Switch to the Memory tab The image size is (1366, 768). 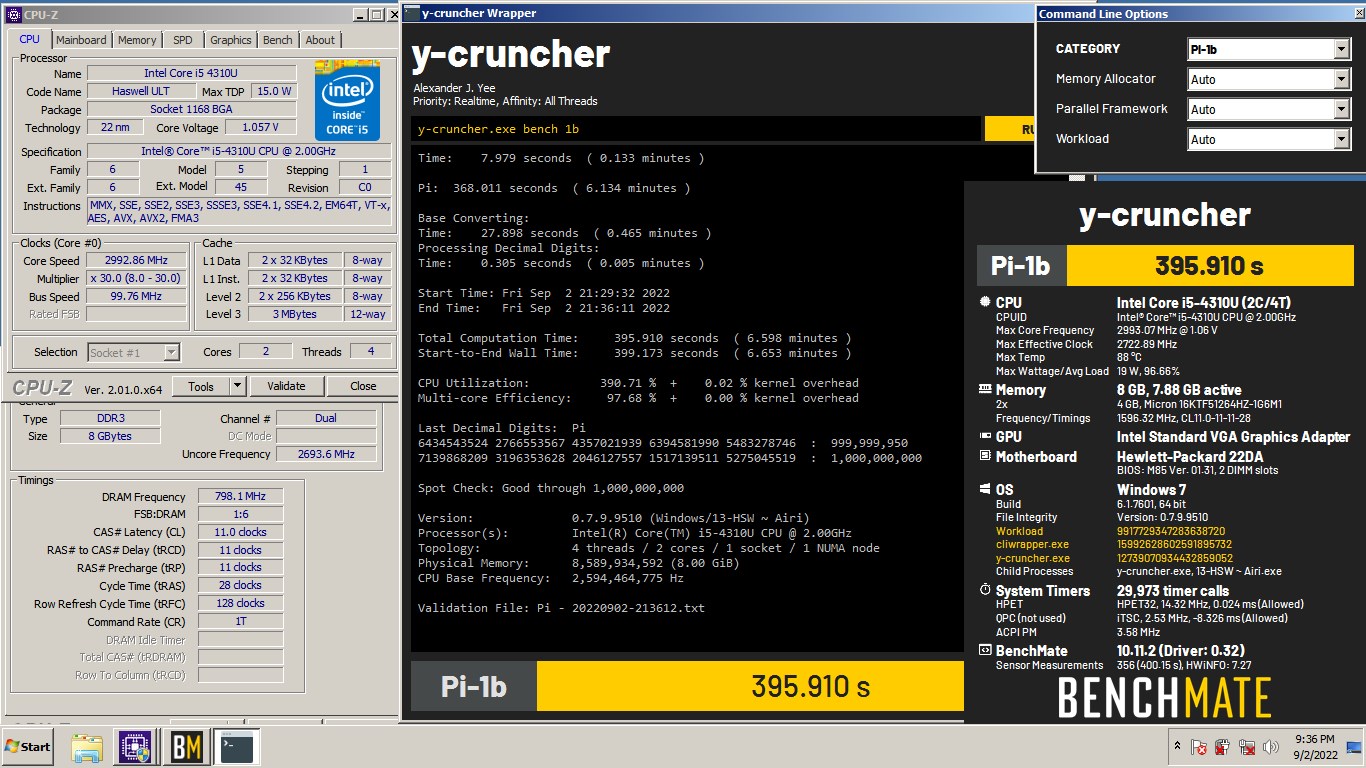[137, 40]
